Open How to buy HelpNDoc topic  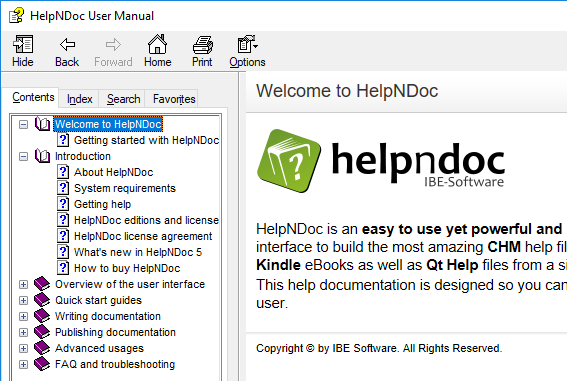(127, 268)
